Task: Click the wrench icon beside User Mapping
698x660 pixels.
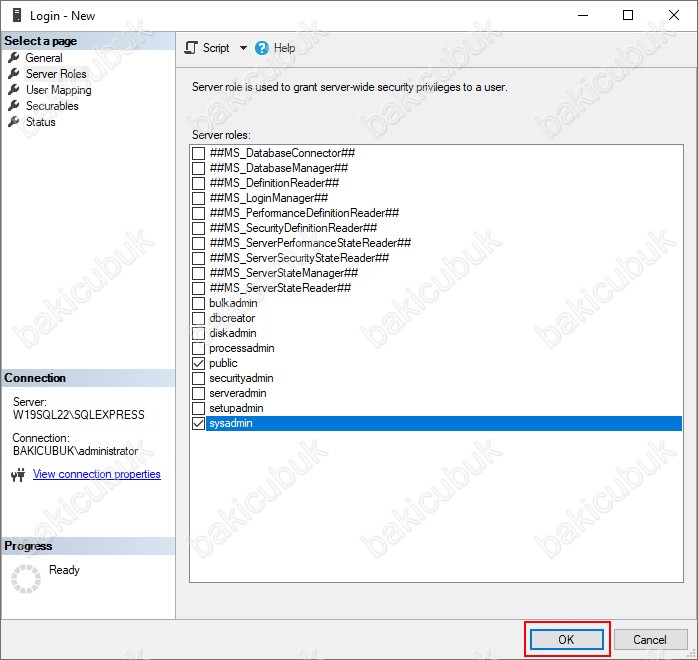Action: [x=14, y=90]
